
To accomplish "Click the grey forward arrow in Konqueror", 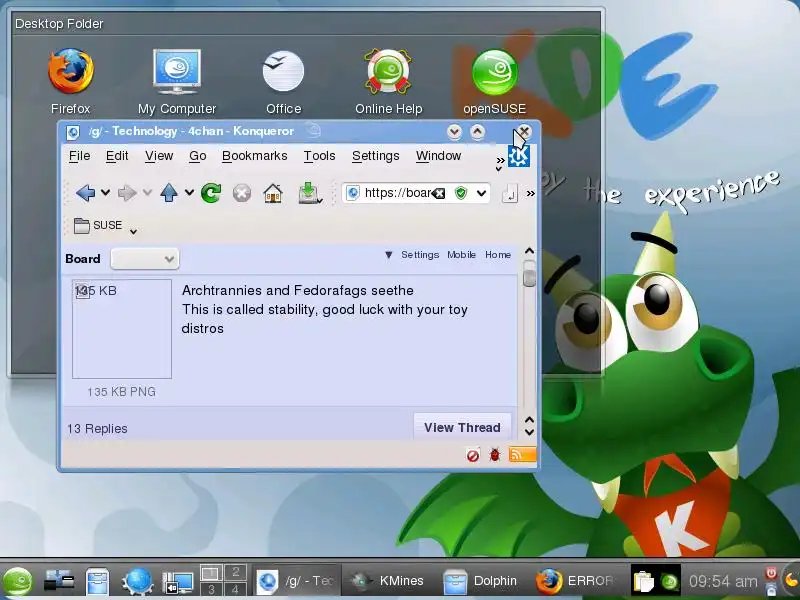I will [127, 193].
